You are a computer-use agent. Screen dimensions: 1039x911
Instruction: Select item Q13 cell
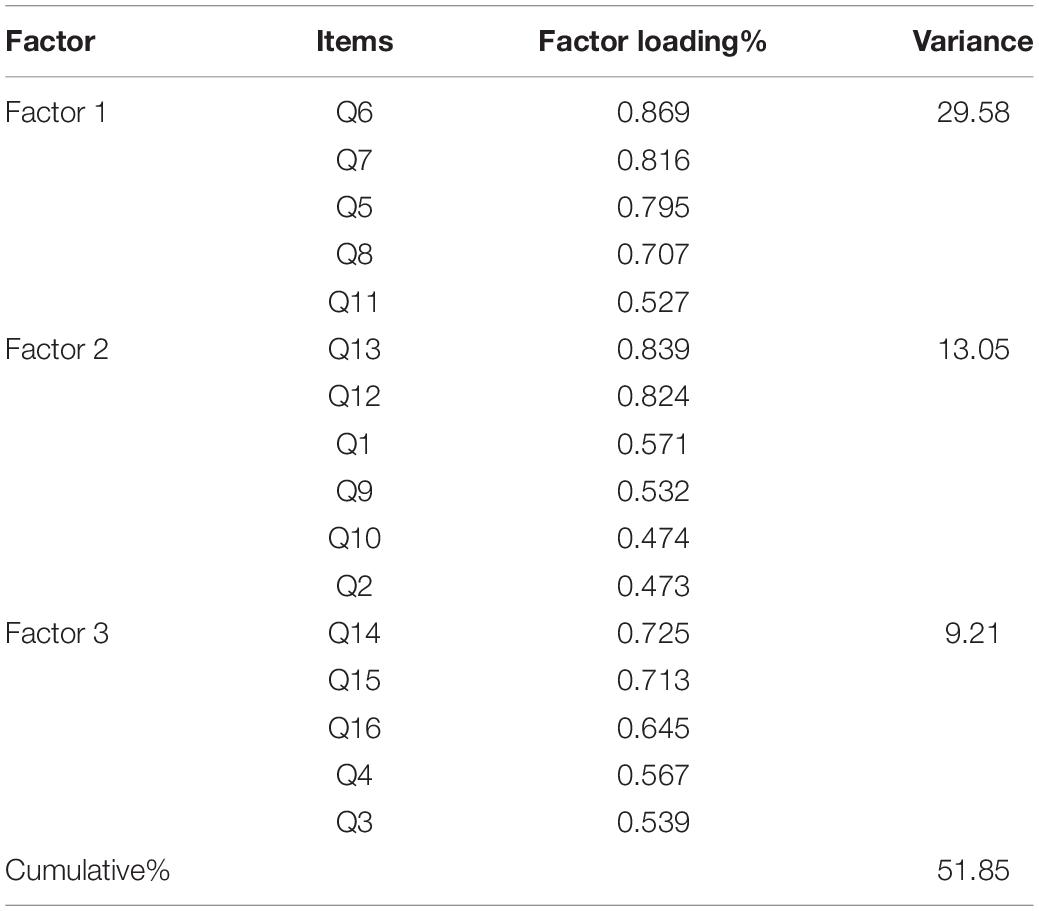[x=355, y=349]
